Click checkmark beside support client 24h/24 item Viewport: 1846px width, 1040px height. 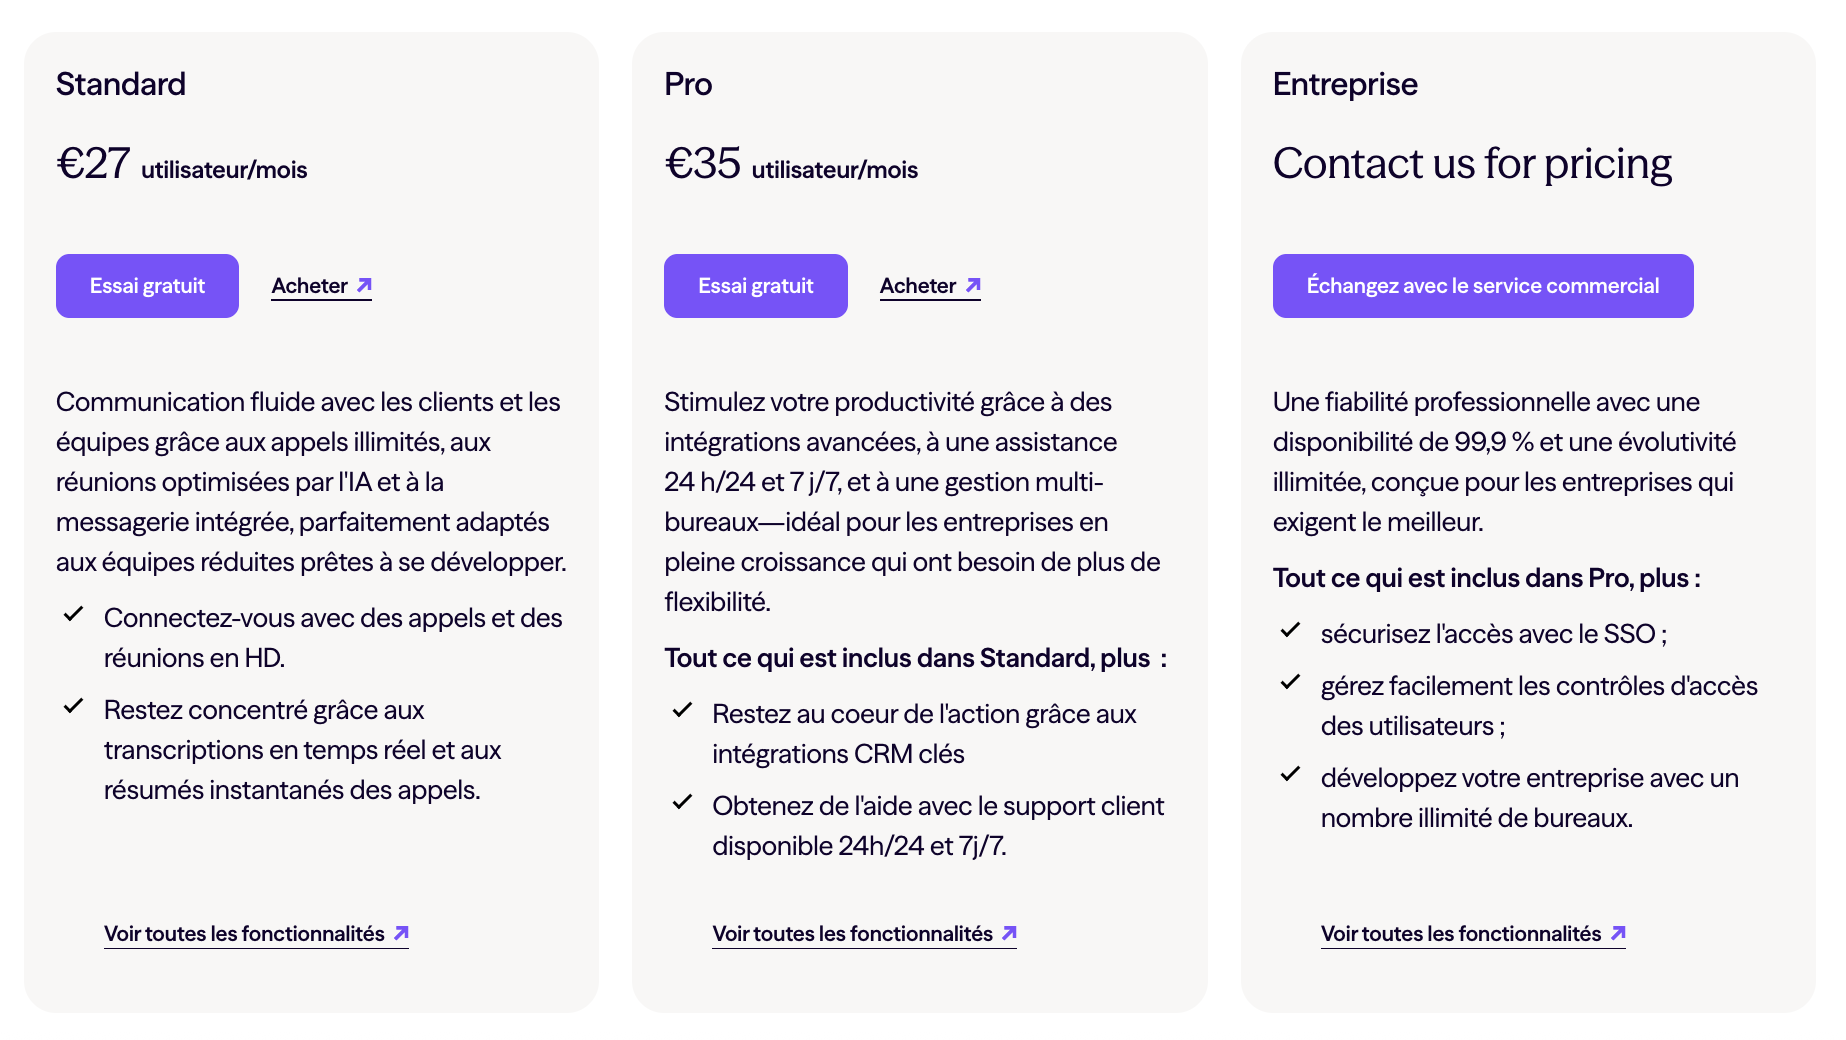point(682,802)
